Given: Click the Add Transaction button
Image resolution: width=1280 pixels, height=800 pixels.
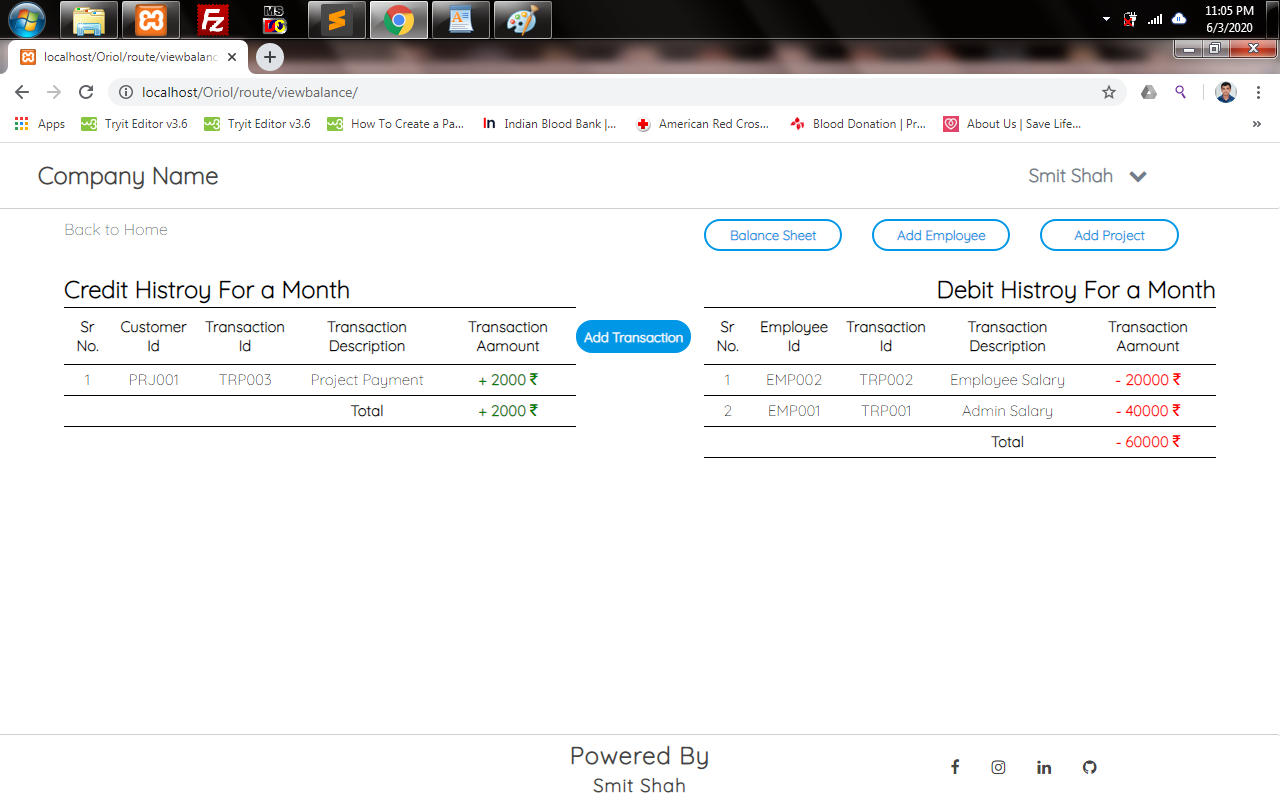Looking at the screenshot, I should pos(633,337).
